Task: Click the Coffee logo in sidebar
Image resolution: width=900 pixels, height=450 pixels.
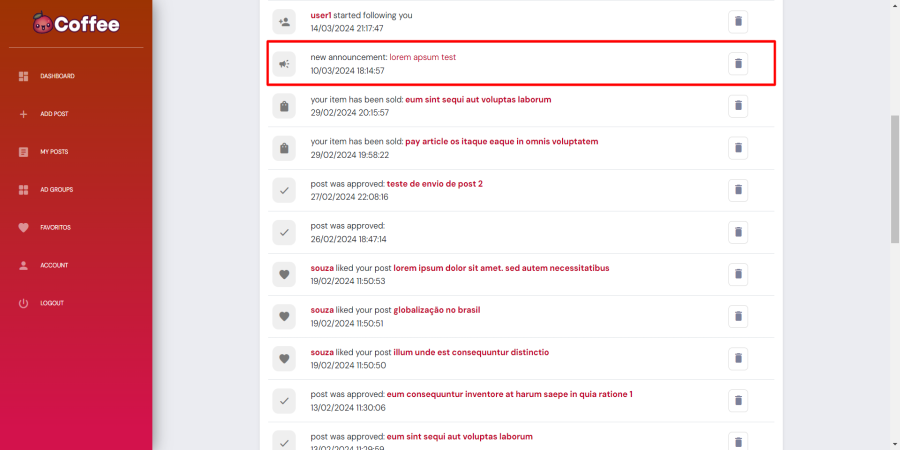Action: click(76, 24)
